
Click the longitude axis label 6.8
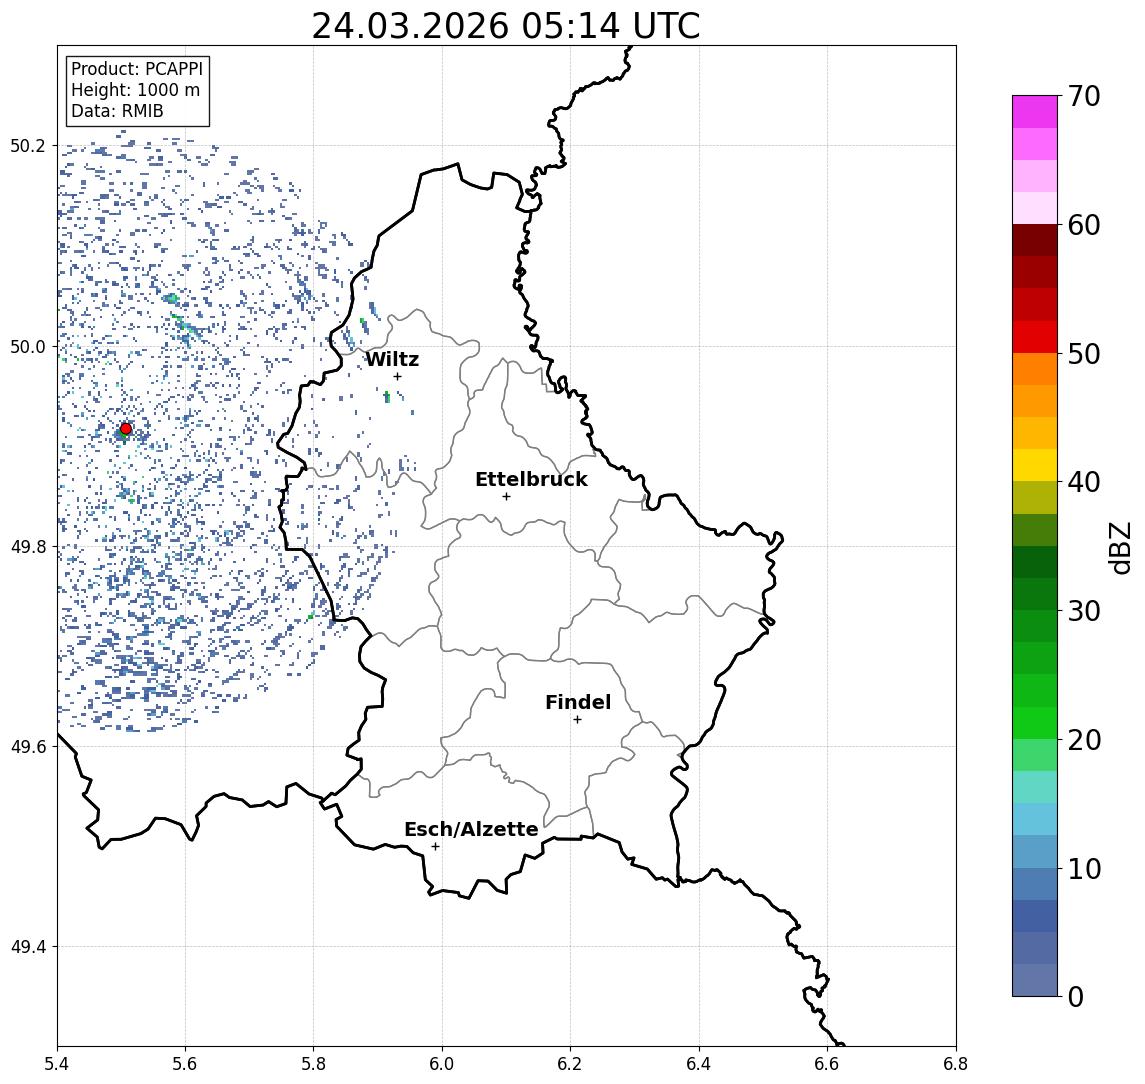point(955,1064)
